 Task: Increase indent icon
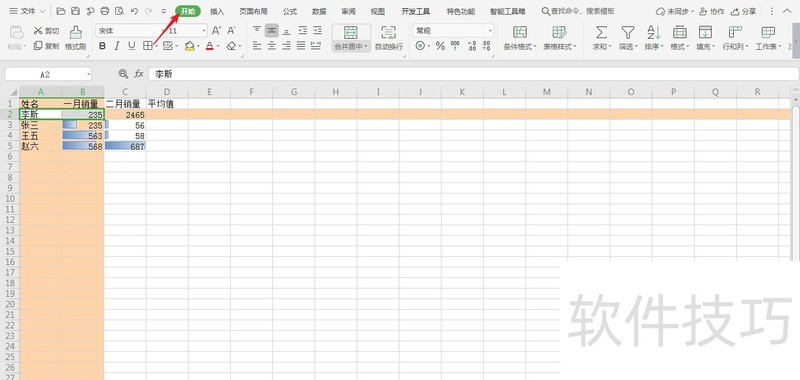pyautogui.click(x=317, y=31)
